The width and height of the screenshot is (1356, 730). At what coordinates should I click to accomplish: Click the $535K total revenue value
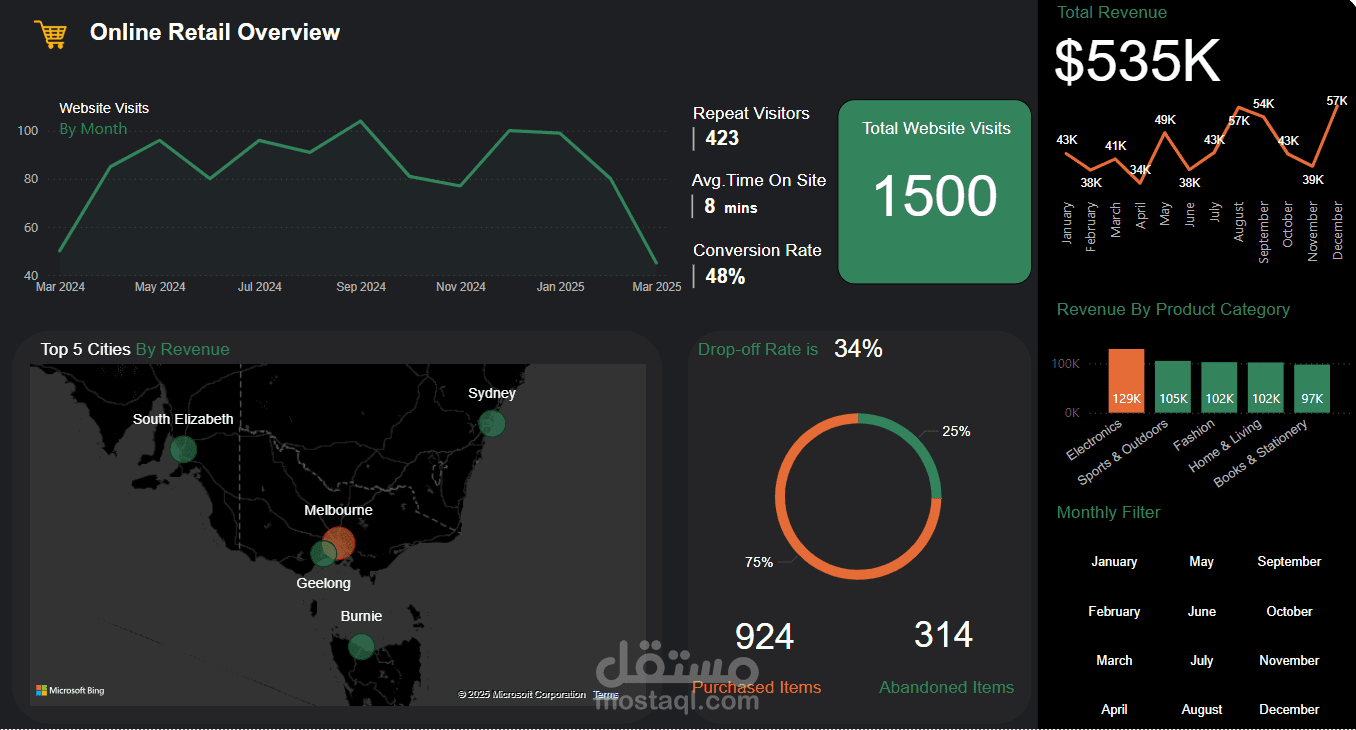(x=1137, y=61)
